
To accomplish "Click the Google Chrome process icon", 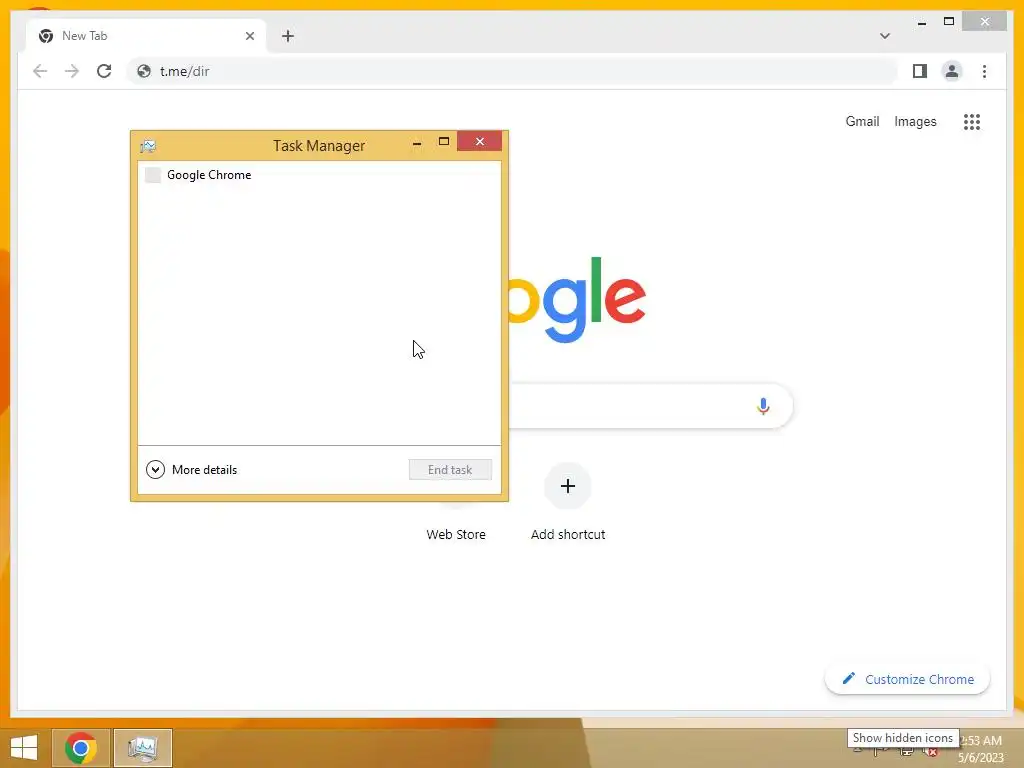I will click(x=153, y=175).
